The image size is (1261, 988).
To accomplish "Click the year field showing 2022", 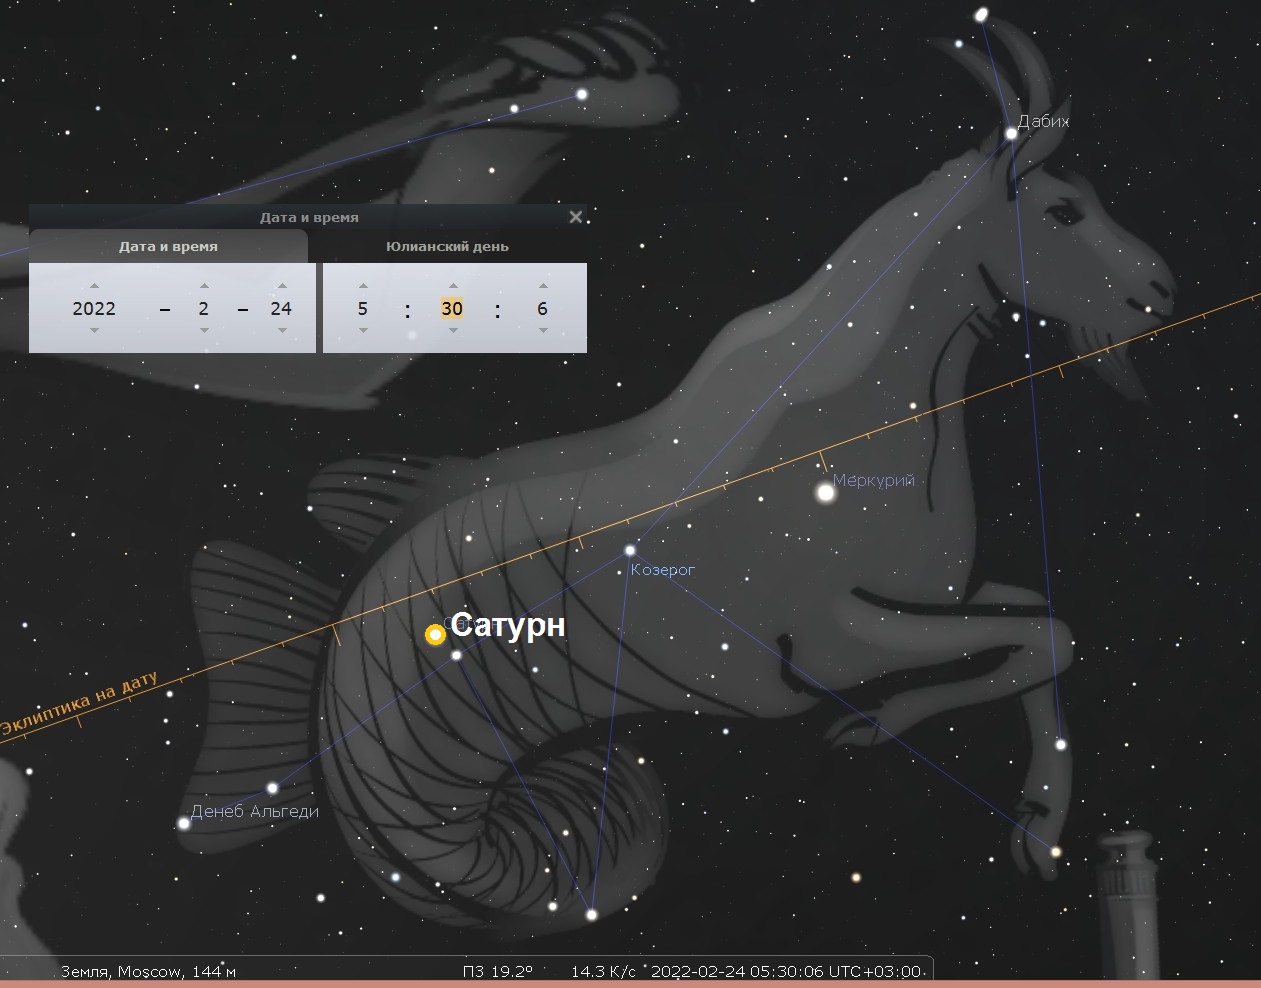I will [94, 309].
